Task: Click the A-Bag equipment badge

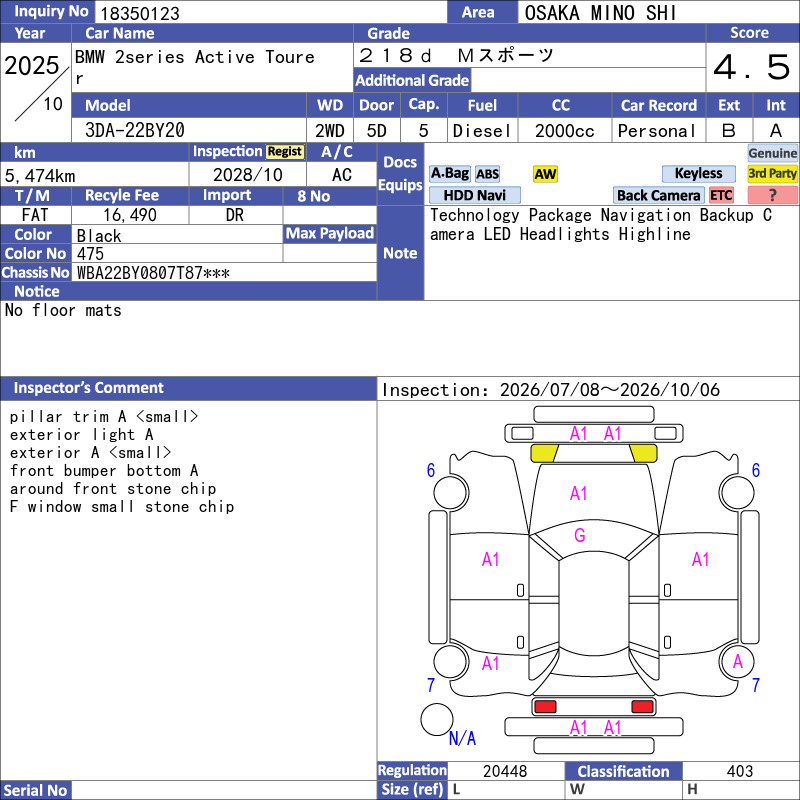Action: [x=449, y=173]
